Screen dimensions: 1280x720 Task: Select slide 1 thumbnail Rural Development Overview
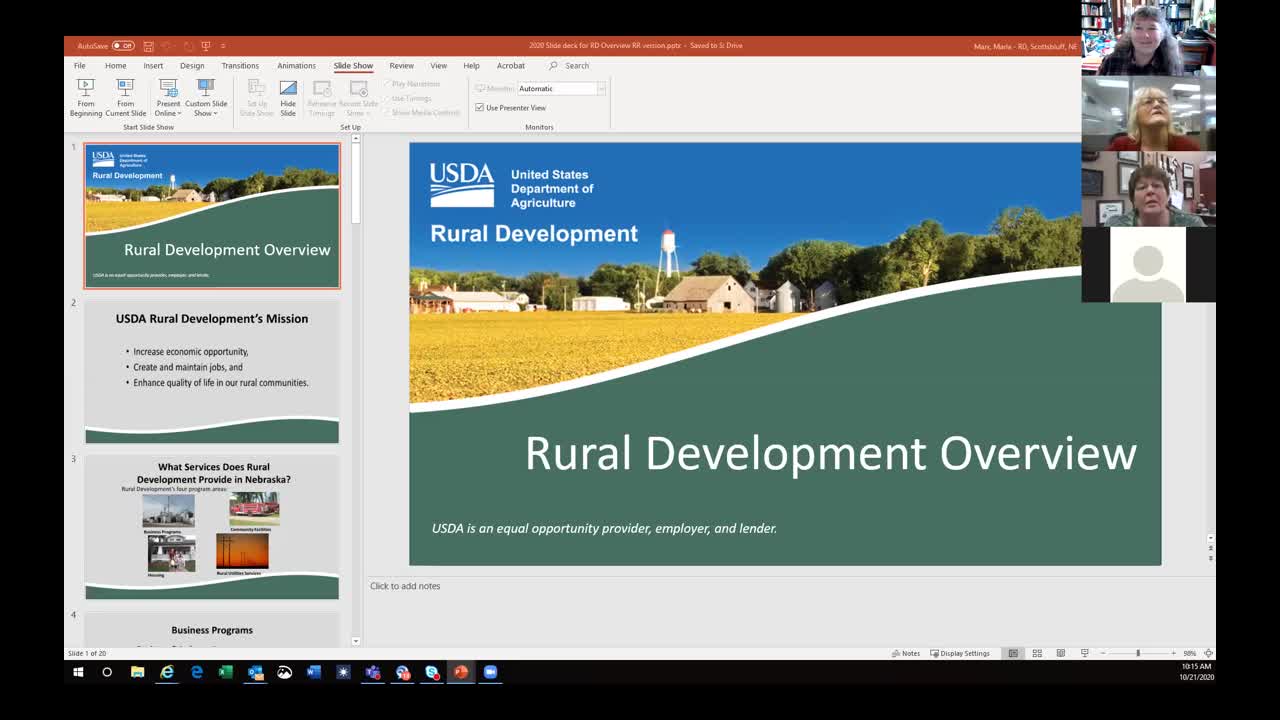[x=212, y=216]
